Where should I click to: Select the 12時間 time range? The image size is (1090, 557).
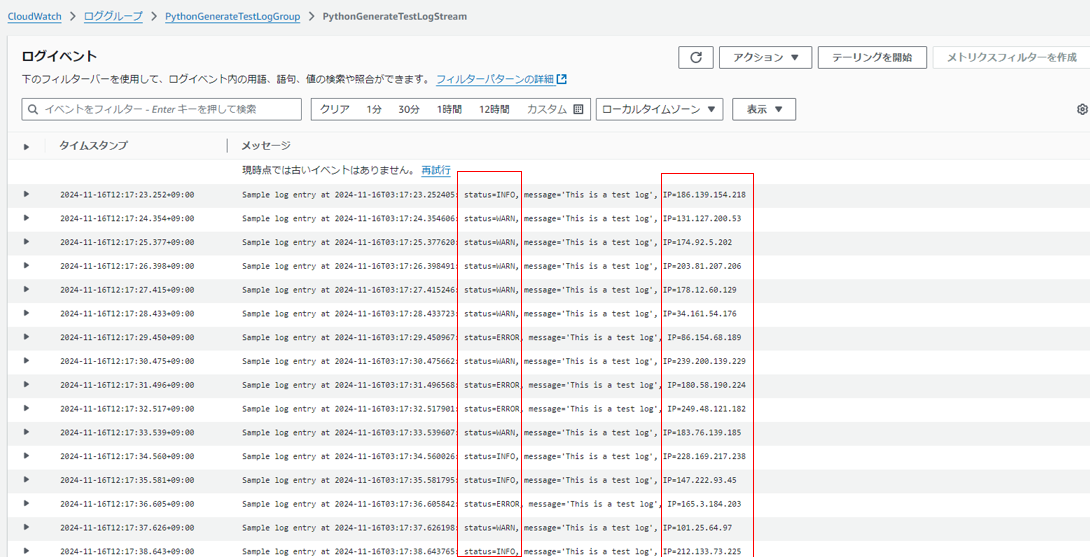tap(494, 109)
